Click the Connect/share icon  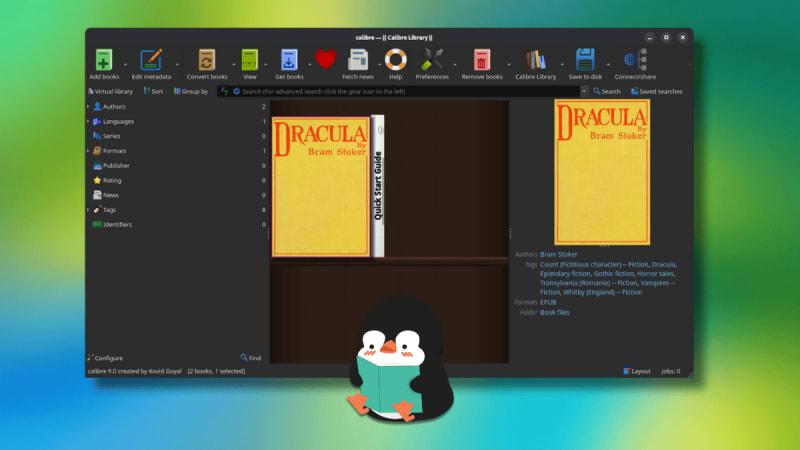[635, 60]
